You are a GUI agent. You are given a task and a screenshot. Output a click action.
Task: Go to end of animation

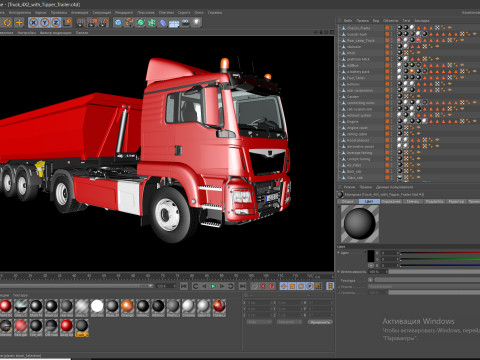[242, 286]
